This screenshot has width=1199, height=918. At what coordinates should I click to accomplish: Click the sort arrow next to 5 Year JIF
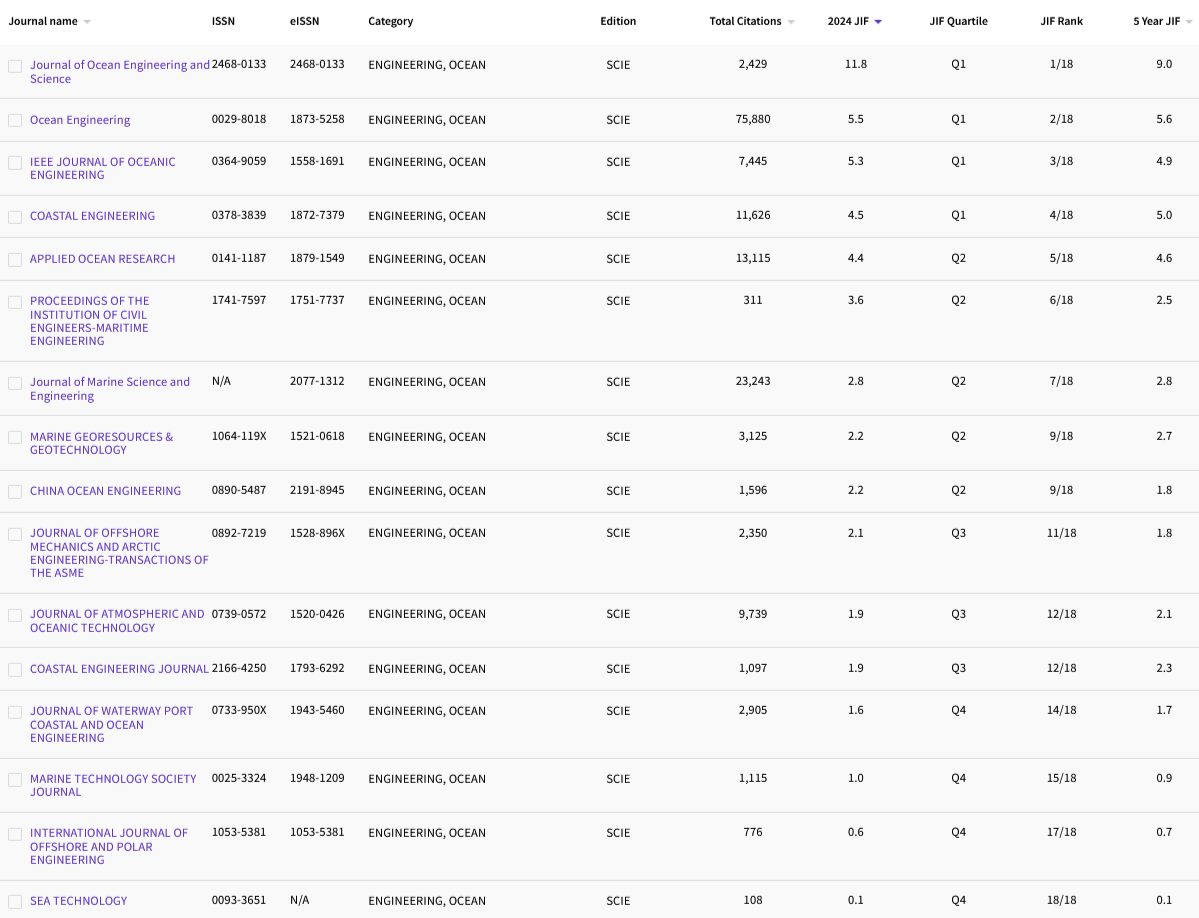(x=1189, y=22)
